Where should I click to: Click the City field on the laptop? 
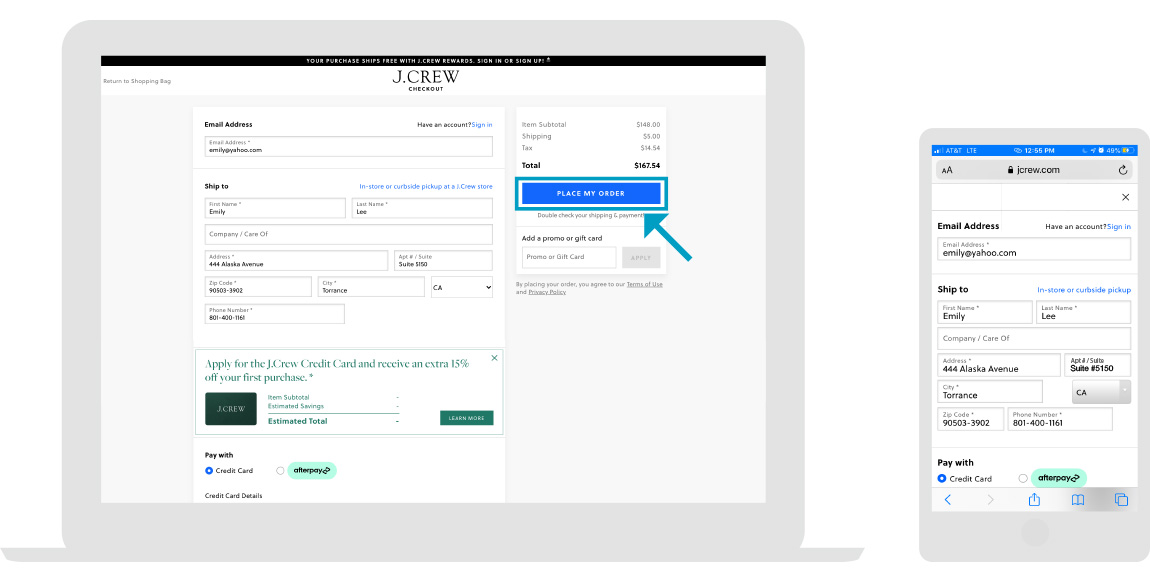click(x=371, y=287)
